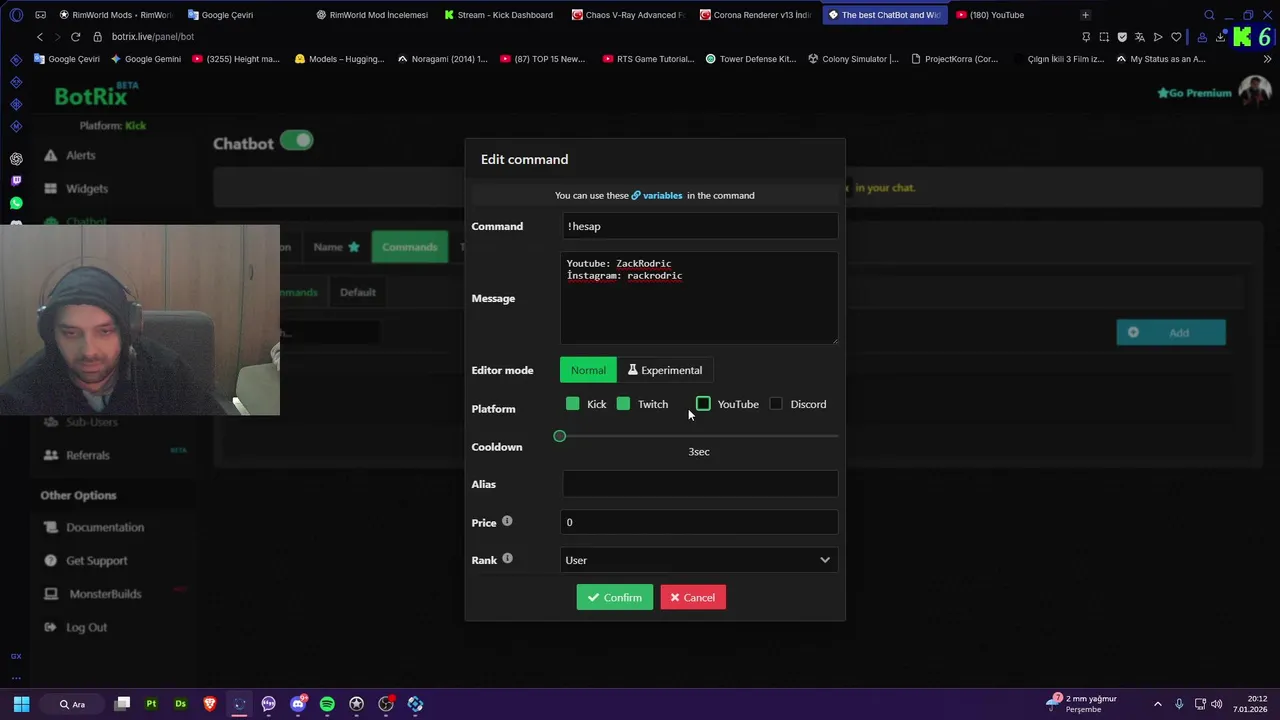Open the weather widget on taskbar
The image size is (1280, 720).
pos(1081,704)
